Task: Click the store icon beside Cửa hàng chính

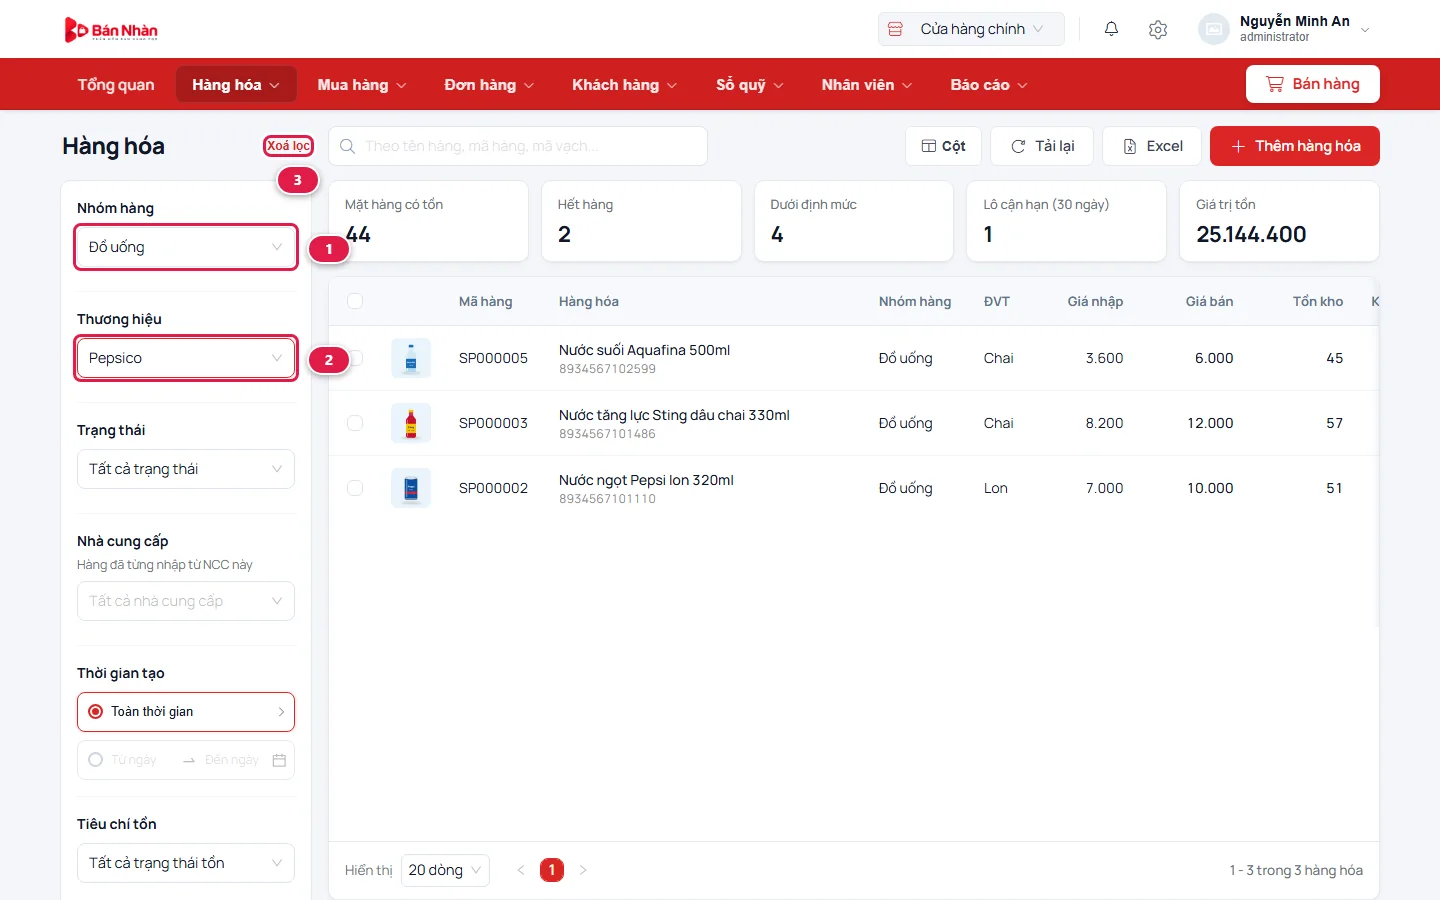Action: [896, 29]
